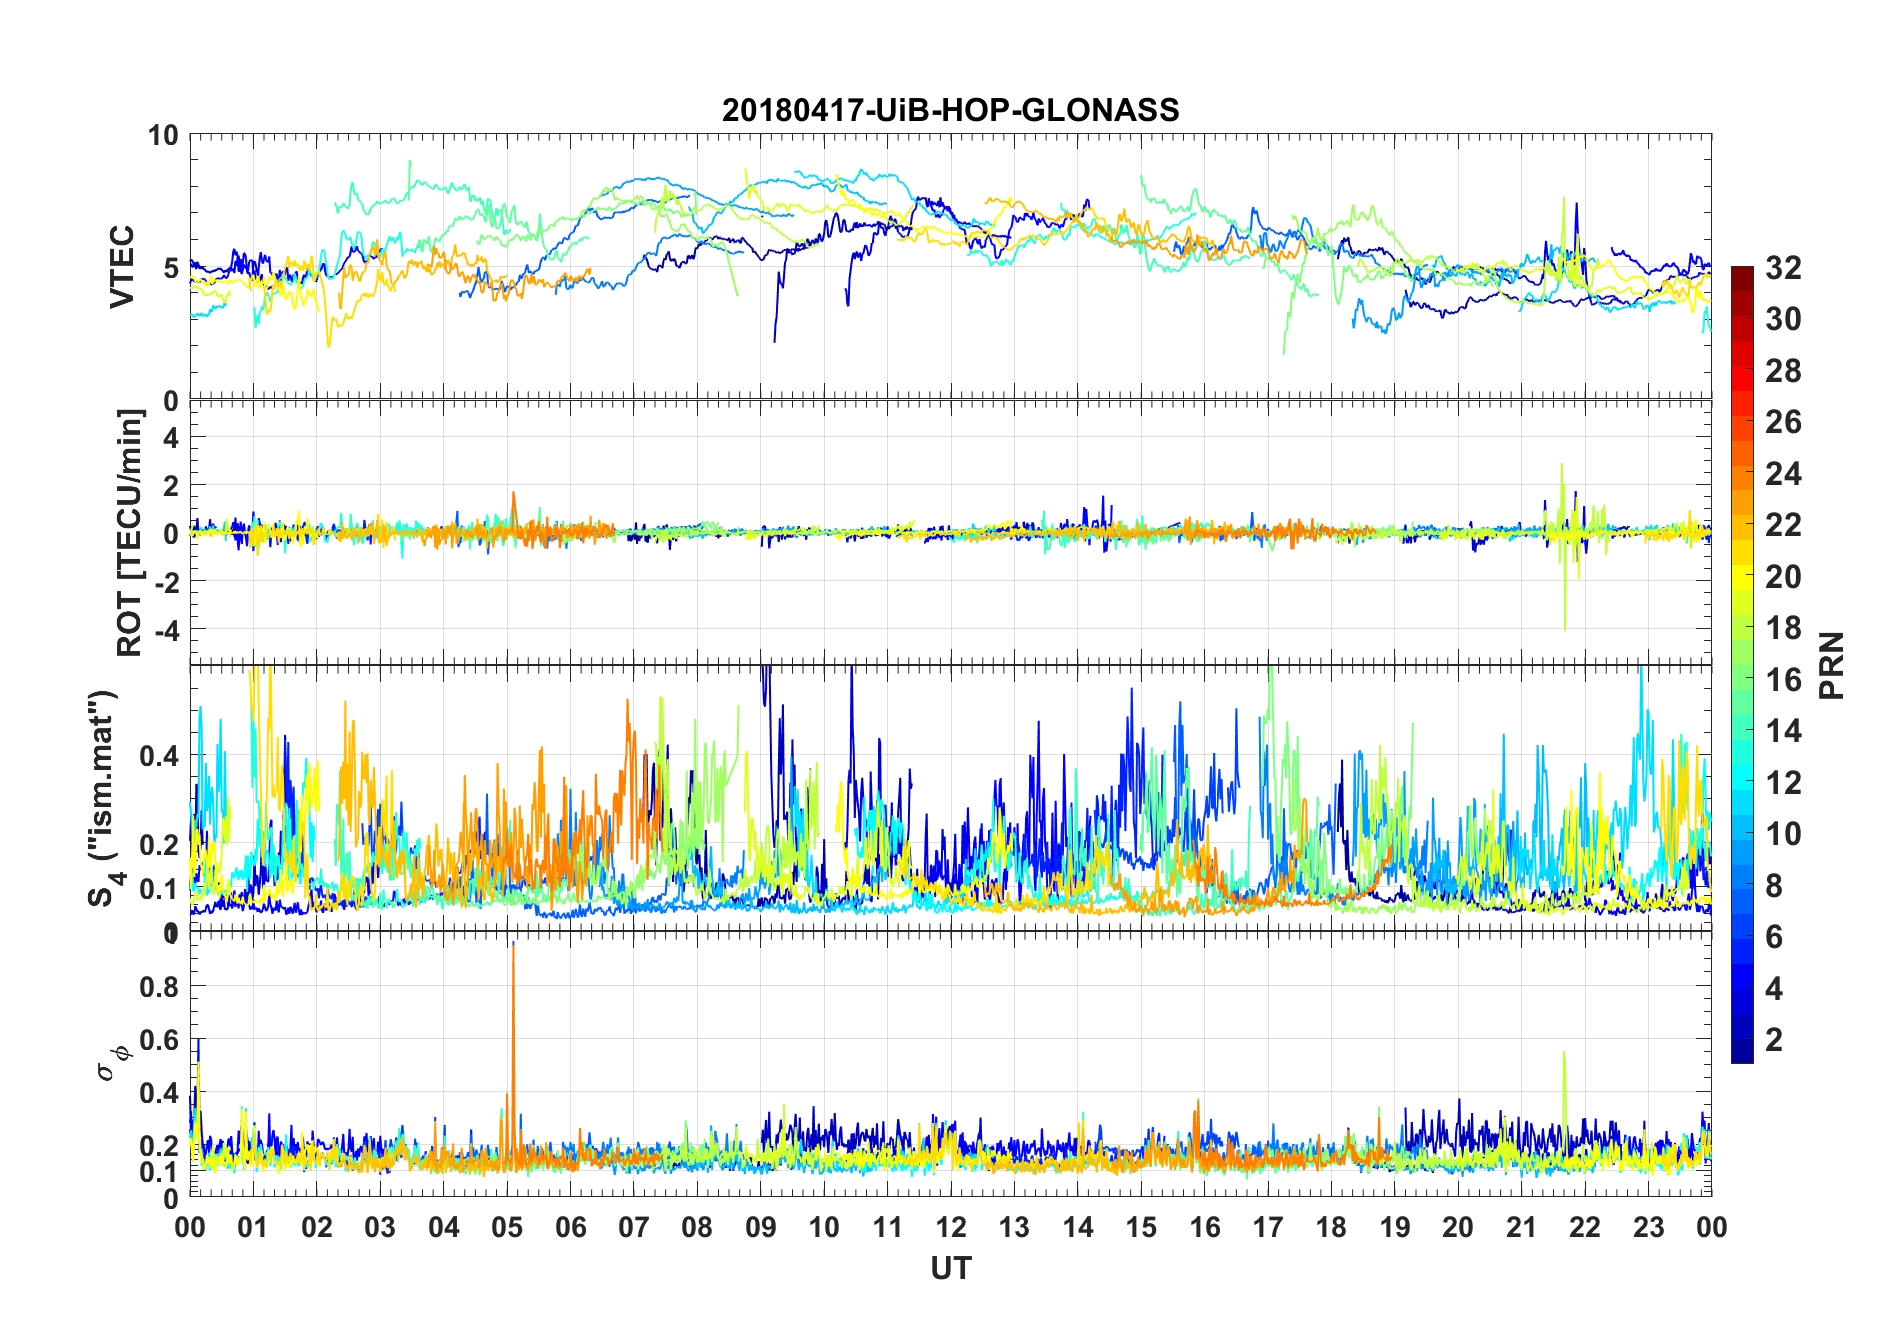Click the PRN colorbar tick 16

click(x=1783, y=679)
